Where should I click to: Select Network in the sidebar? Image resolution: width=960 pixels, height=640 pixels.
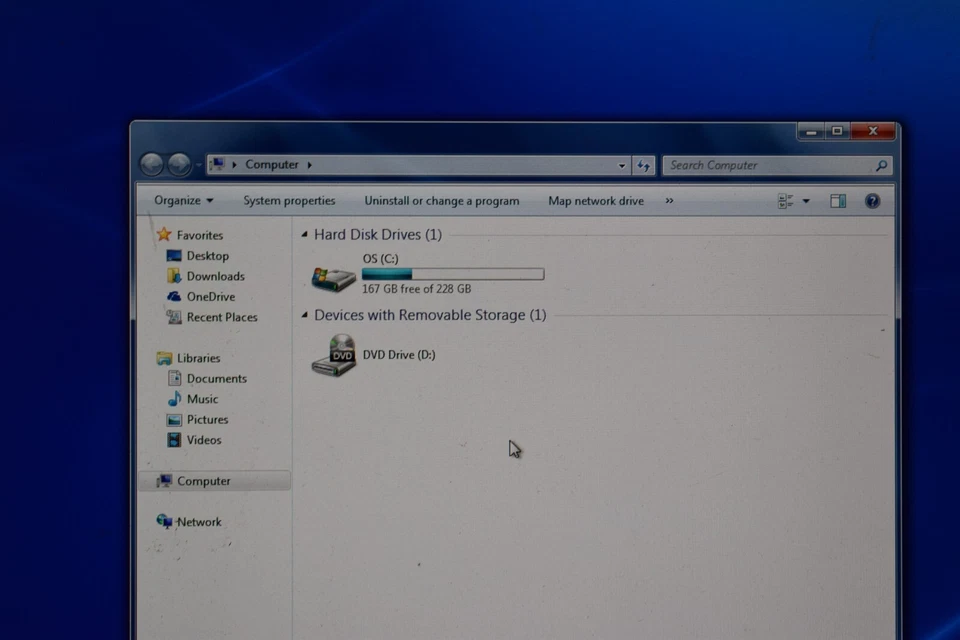tap(199, 521)
